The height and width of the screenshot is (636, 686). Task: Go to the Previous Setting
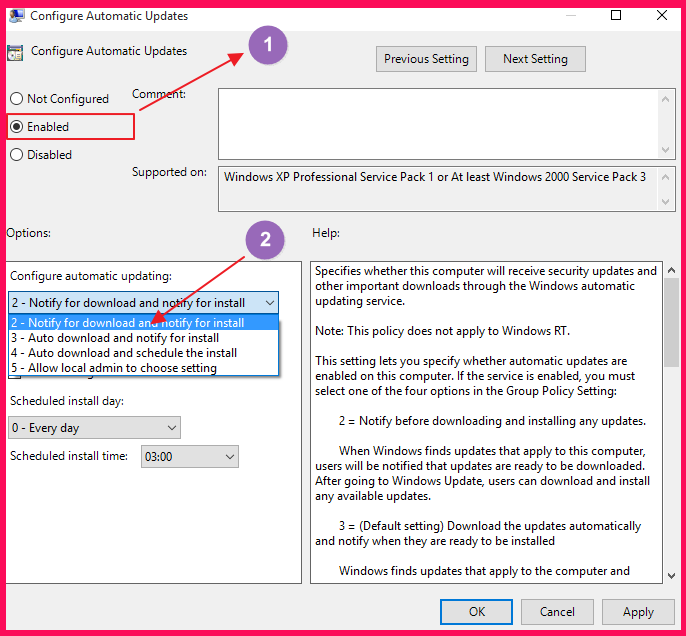(x=426, y=59)
